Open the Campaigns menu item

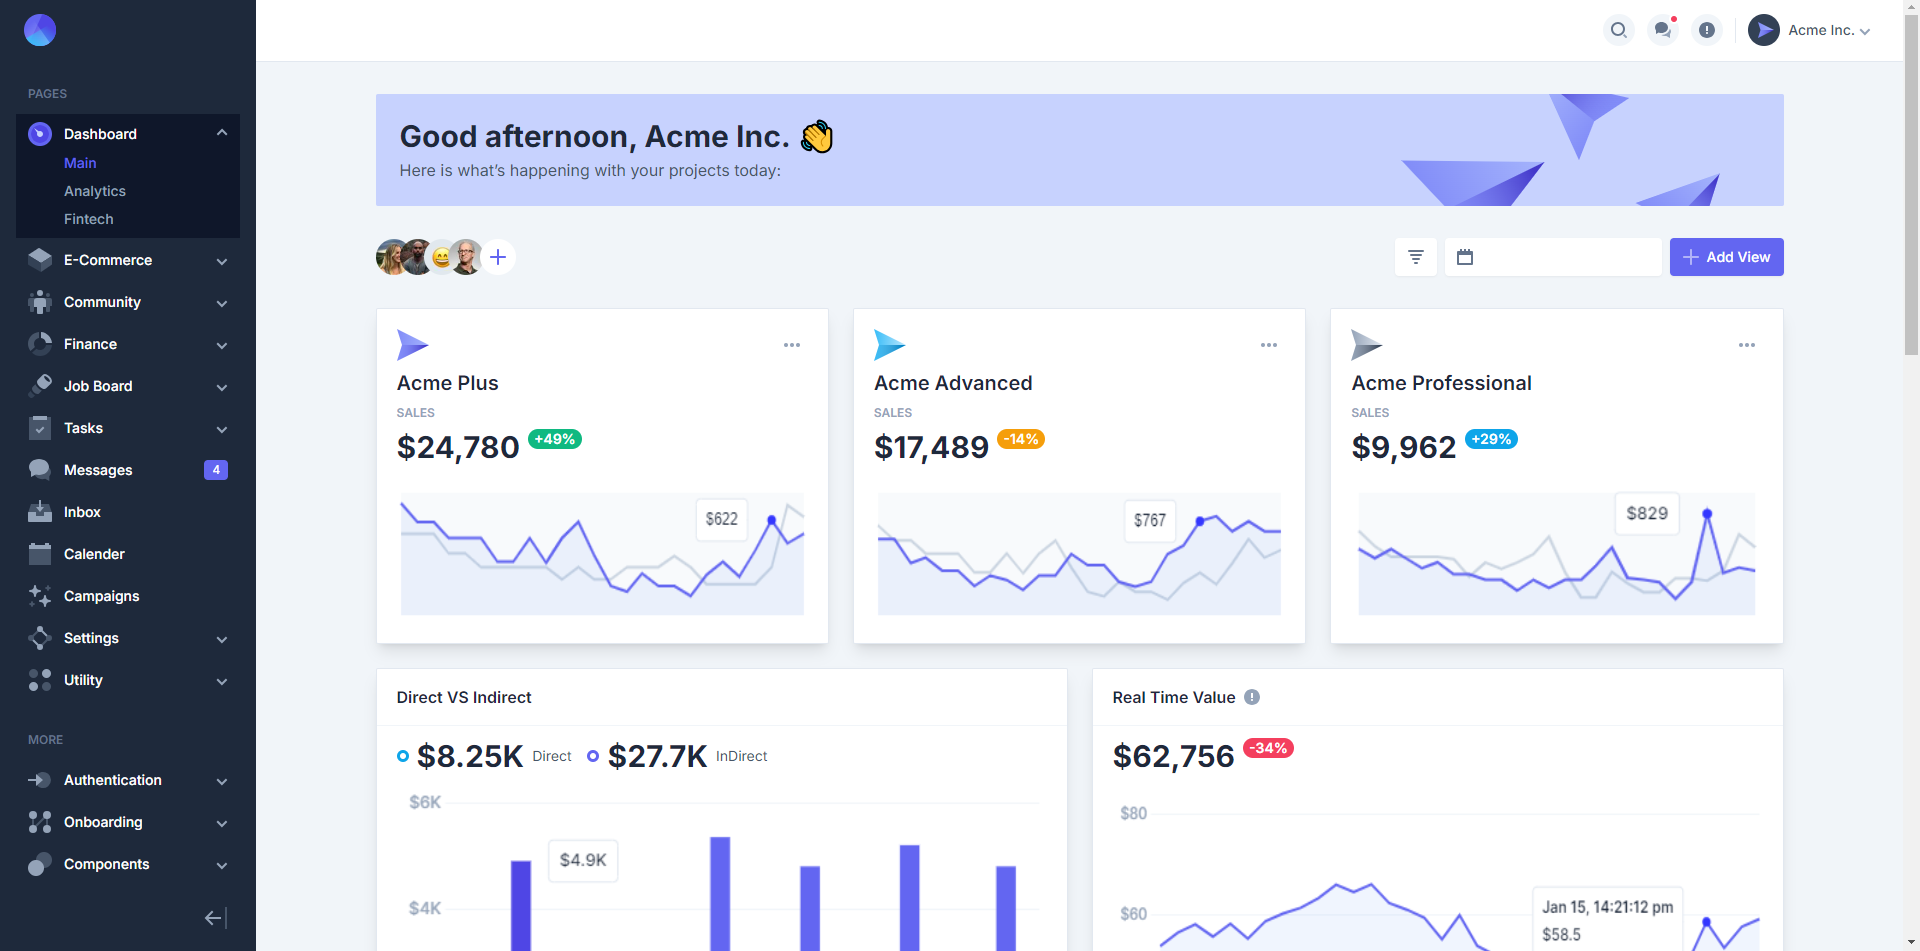click(x=128, y=596)
